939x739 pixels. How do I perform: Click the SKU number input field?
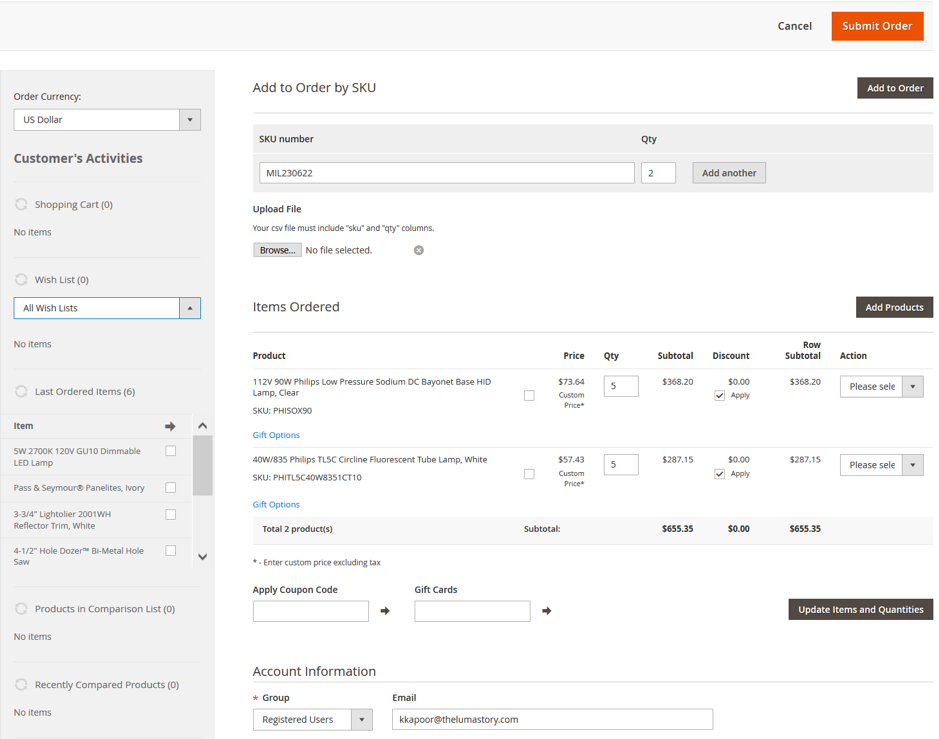[447, 173]
